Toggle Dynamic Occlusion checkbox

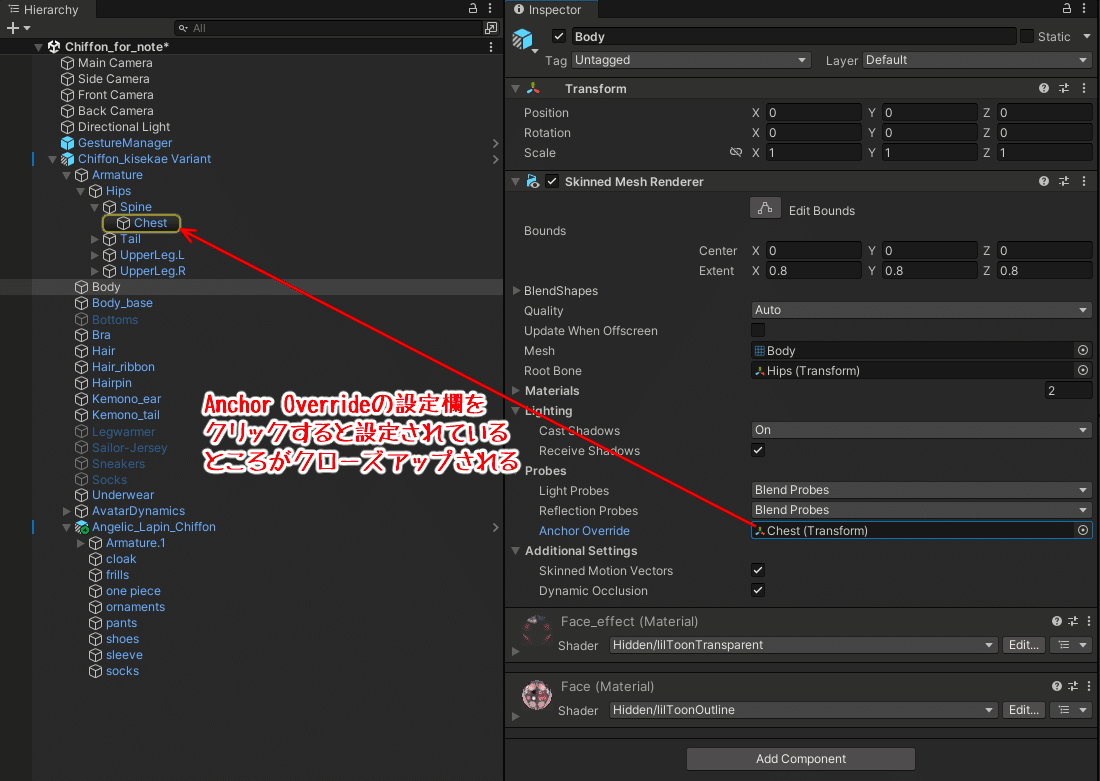click(x=758, y=590)
